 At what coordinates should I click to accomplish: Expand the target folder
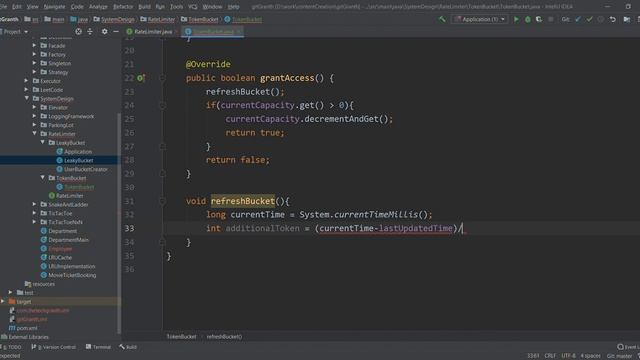pos(3,301)
